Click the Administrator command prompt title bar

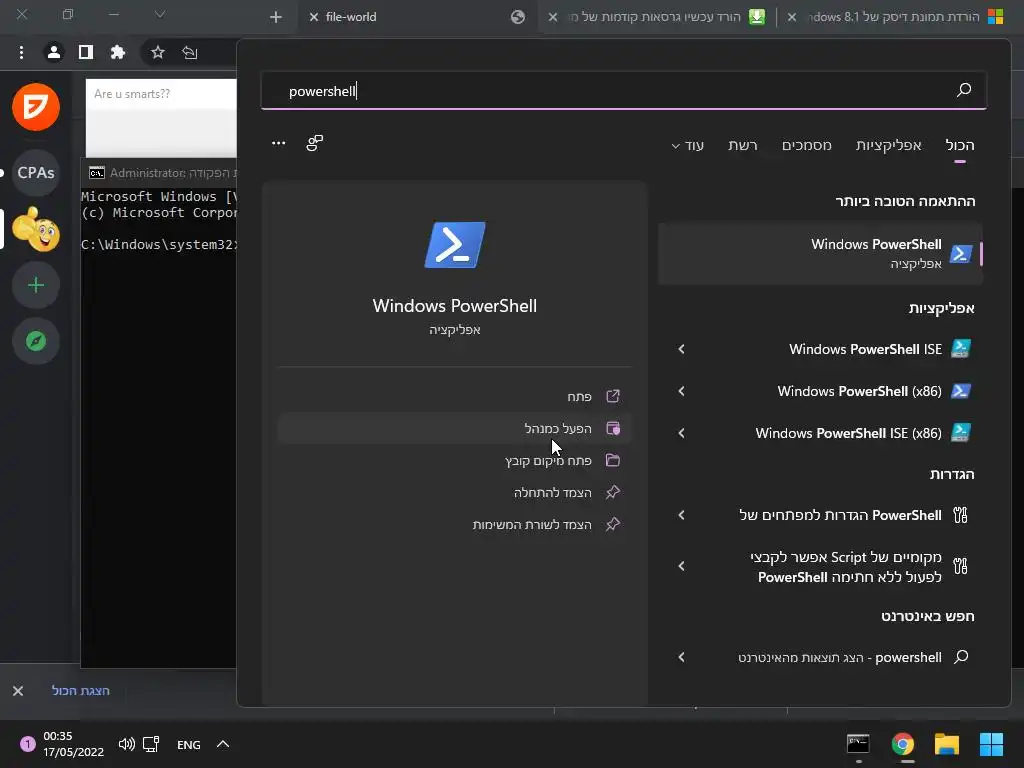click(x=159, y=172)
